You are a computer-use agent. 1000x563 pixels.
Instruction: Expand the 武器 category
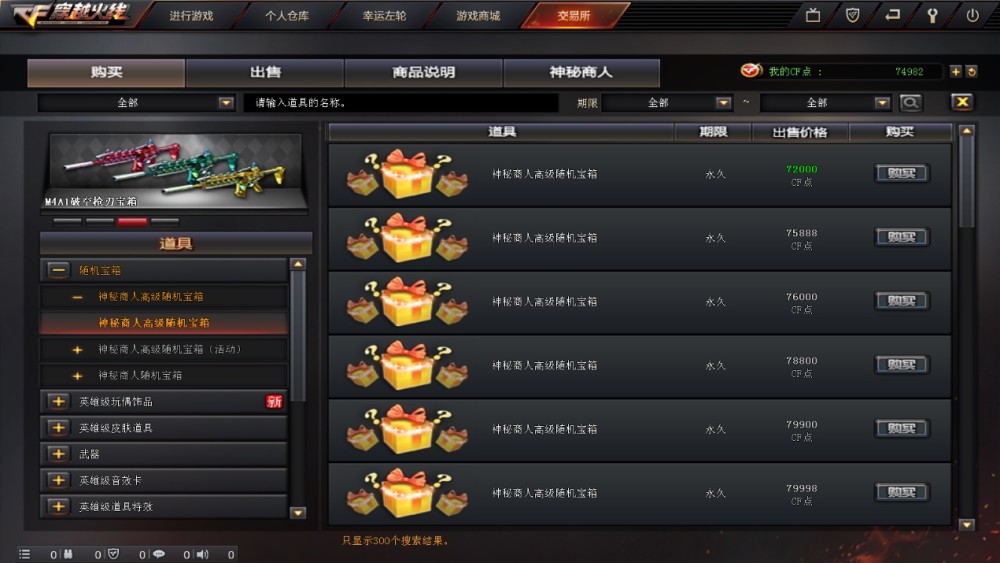click(58, 454)
